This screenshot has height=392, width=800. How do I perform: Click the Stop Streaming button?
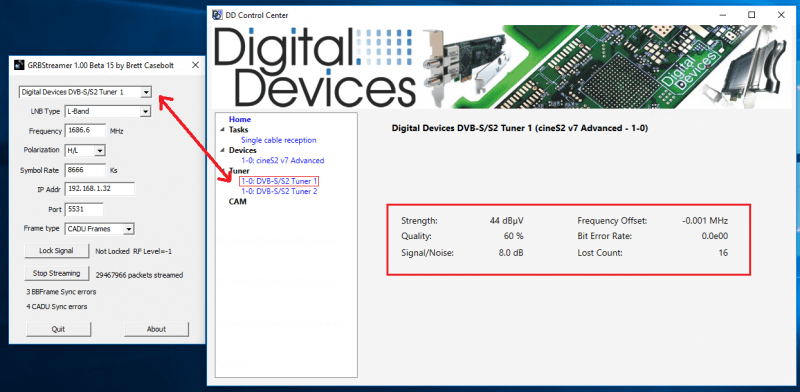click(56, 274)
